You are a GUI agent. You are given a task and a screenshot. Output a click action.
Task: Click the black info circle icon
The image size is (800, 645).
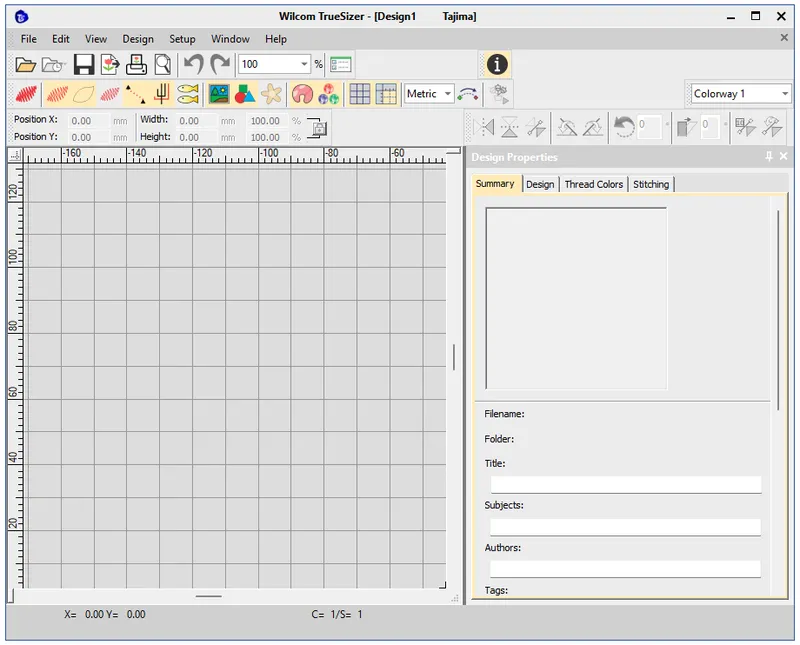coord(497,64)
